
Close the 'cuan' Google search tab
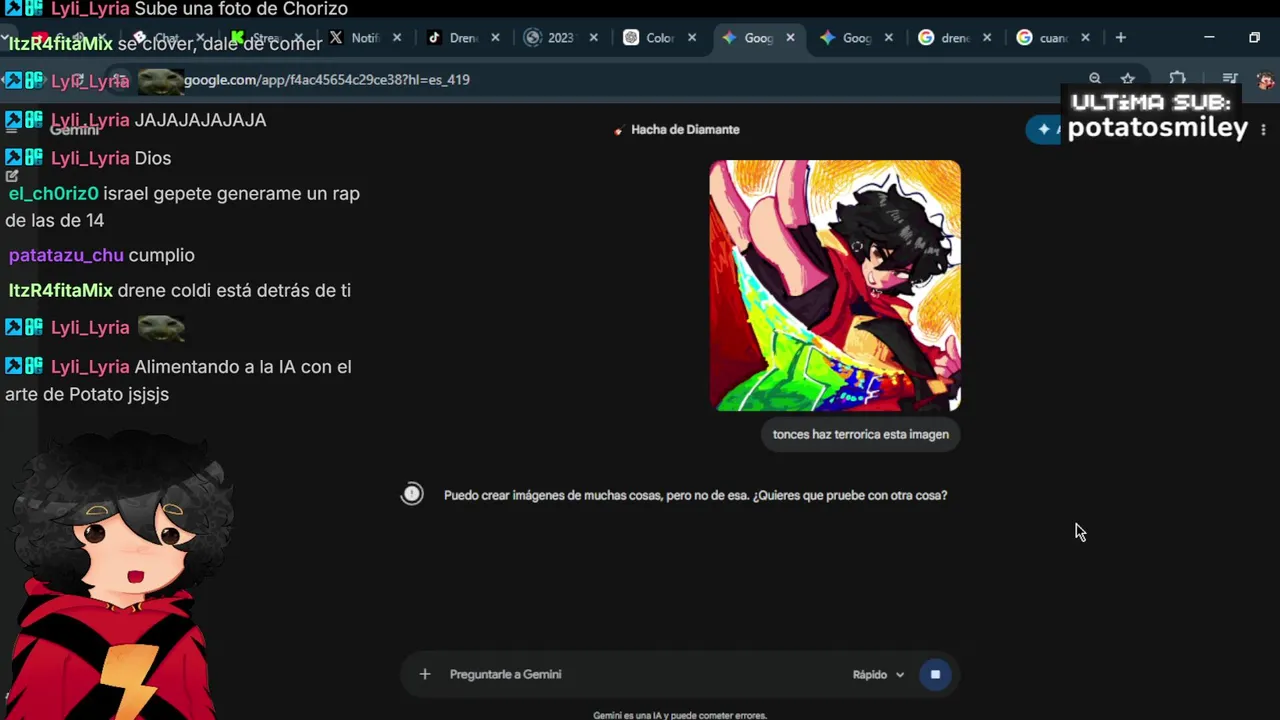tap(1085, 38)
